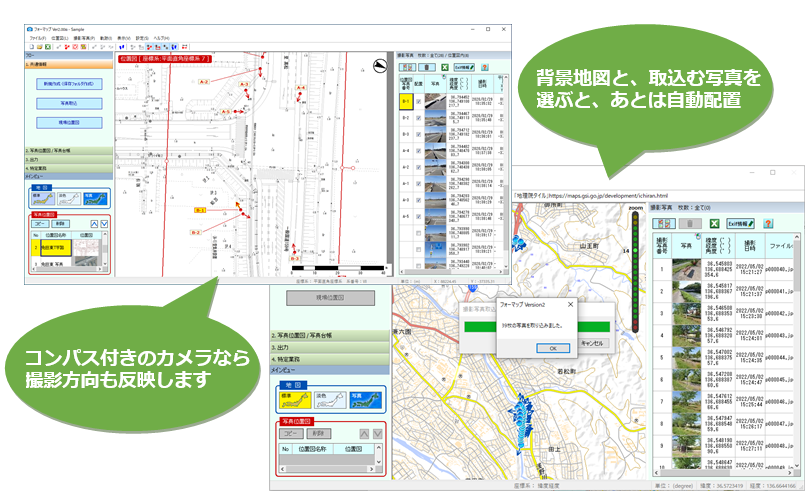810x494 pixels.
Task: Click Exif情報 button in lower window photo panel
Action: coord(741,223)
